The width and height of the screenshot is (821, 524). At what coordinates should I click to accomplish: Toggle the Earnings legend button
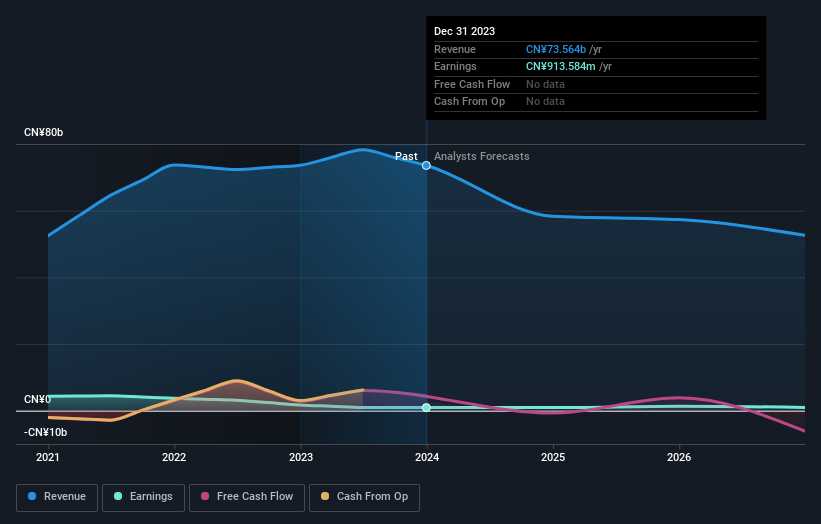coord(143,497)
